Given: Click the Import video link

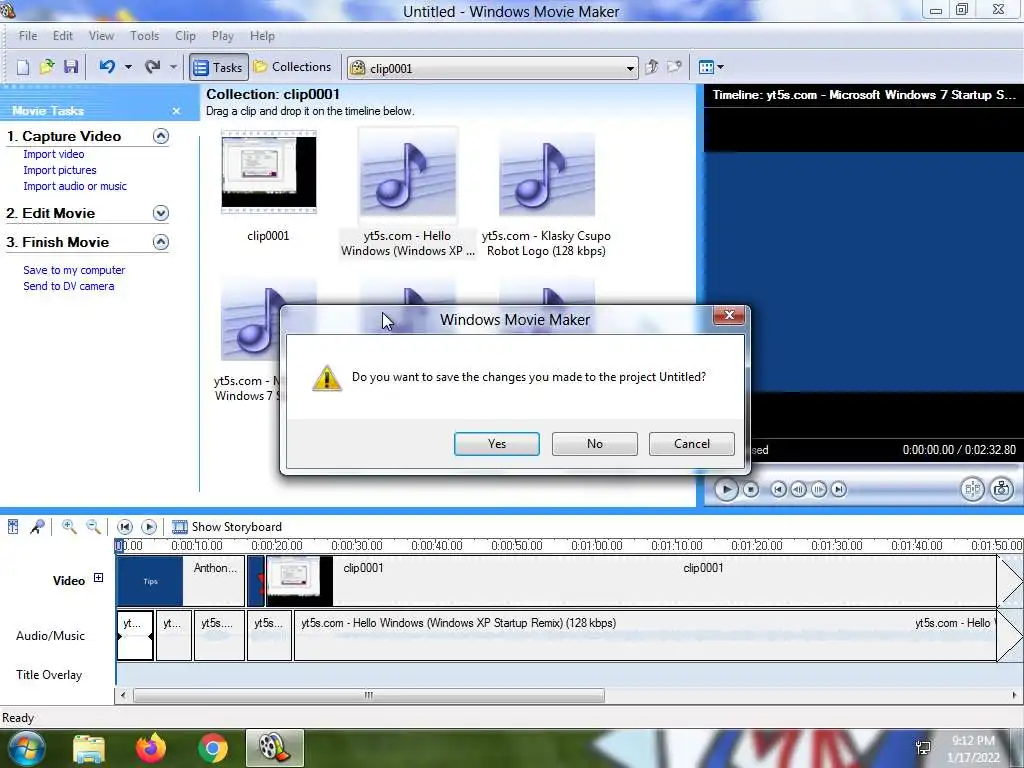Looking at the screenshot, I should pos(54,154).
